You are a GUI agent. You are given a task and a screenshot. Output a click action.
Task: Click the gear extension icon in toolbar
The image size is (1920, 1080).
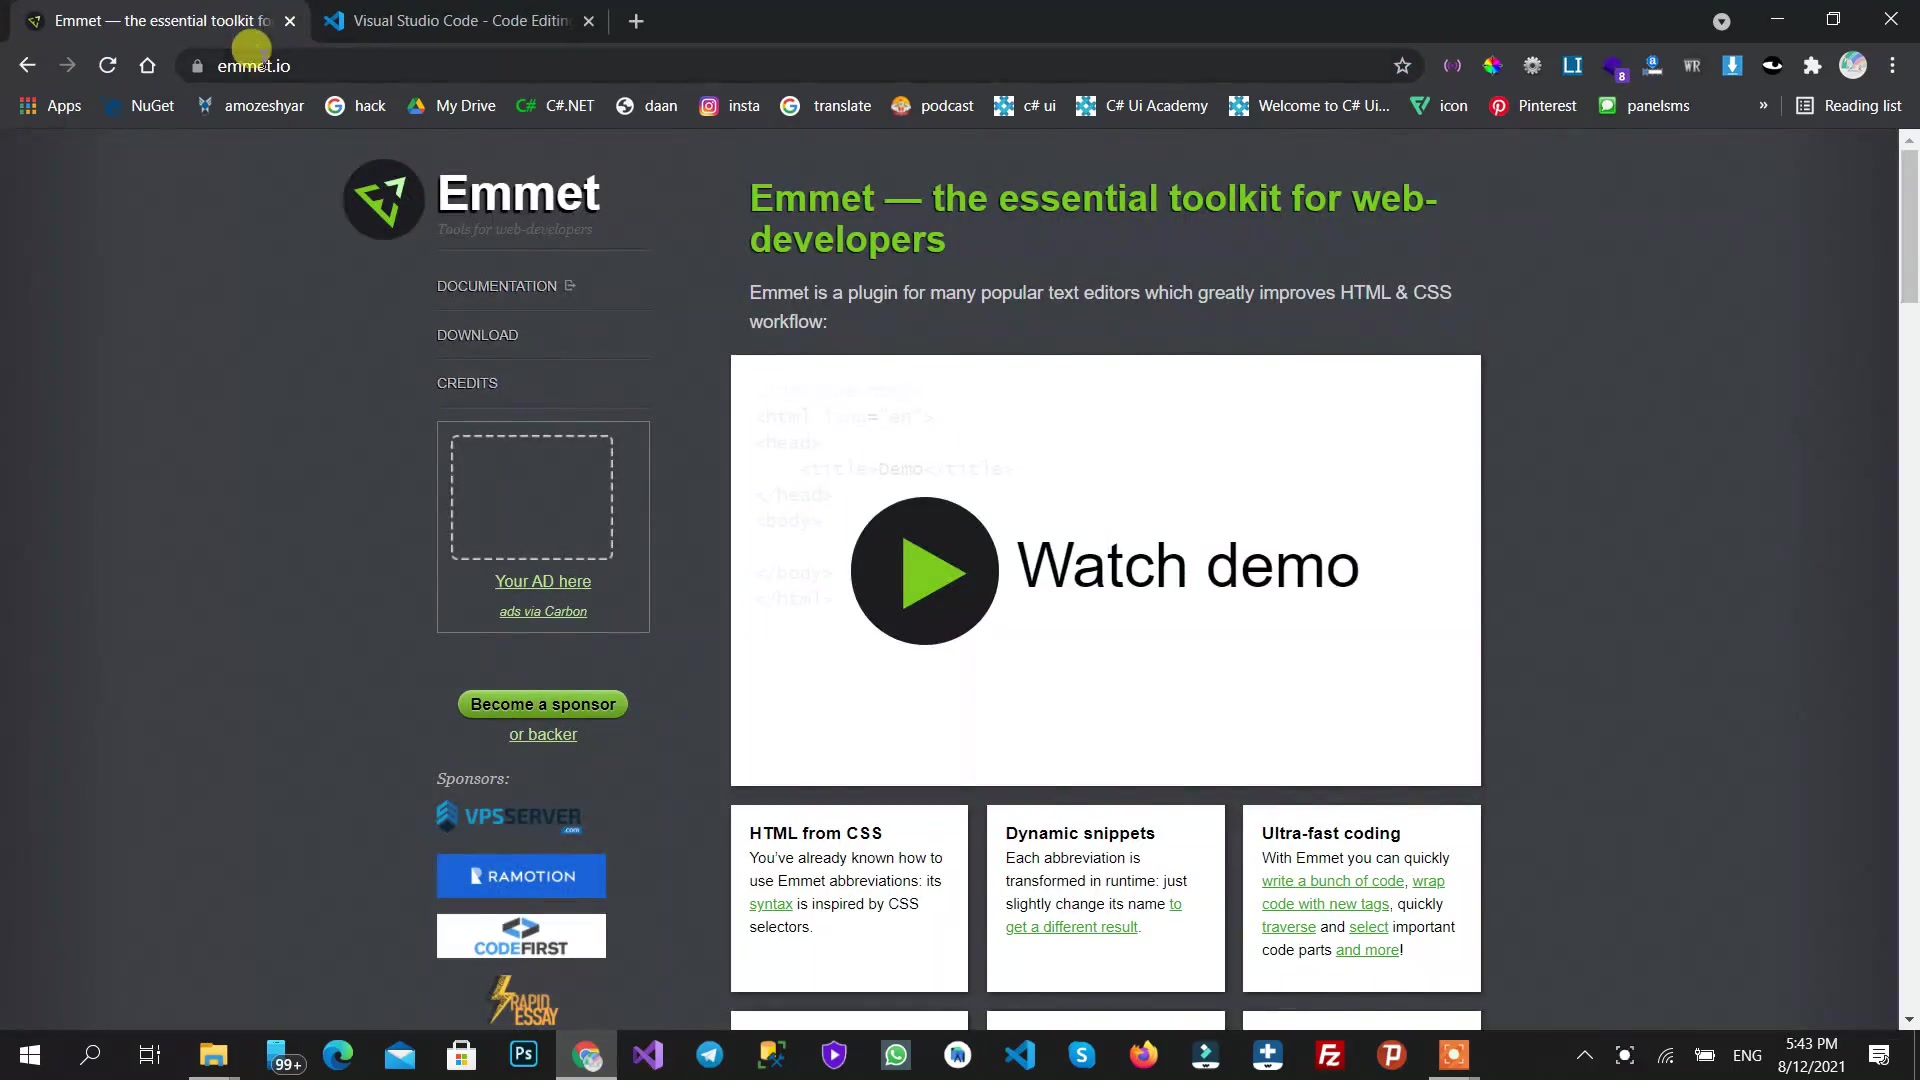(x=1532, y=65)
